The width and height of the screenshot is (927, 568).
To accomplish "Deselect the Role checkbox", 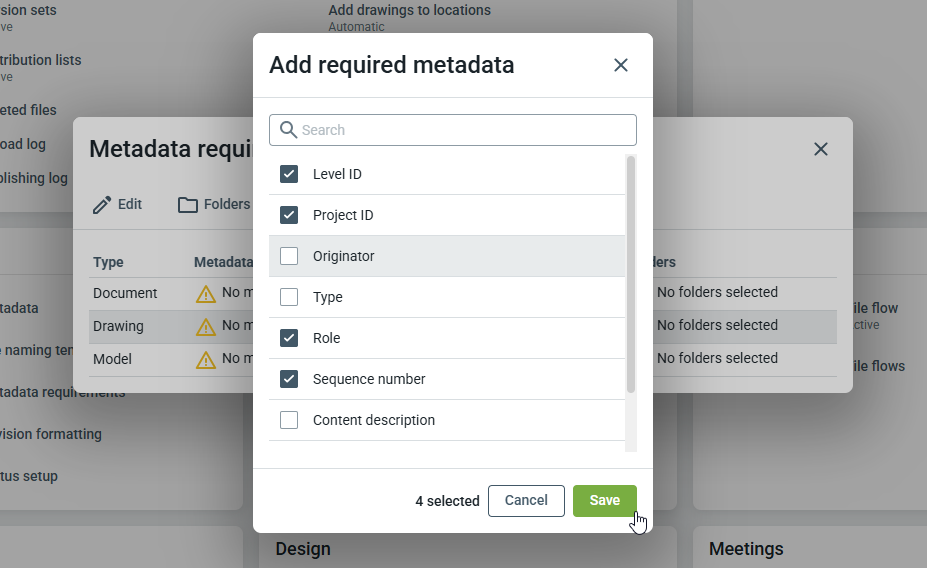I will coord(289,338).
